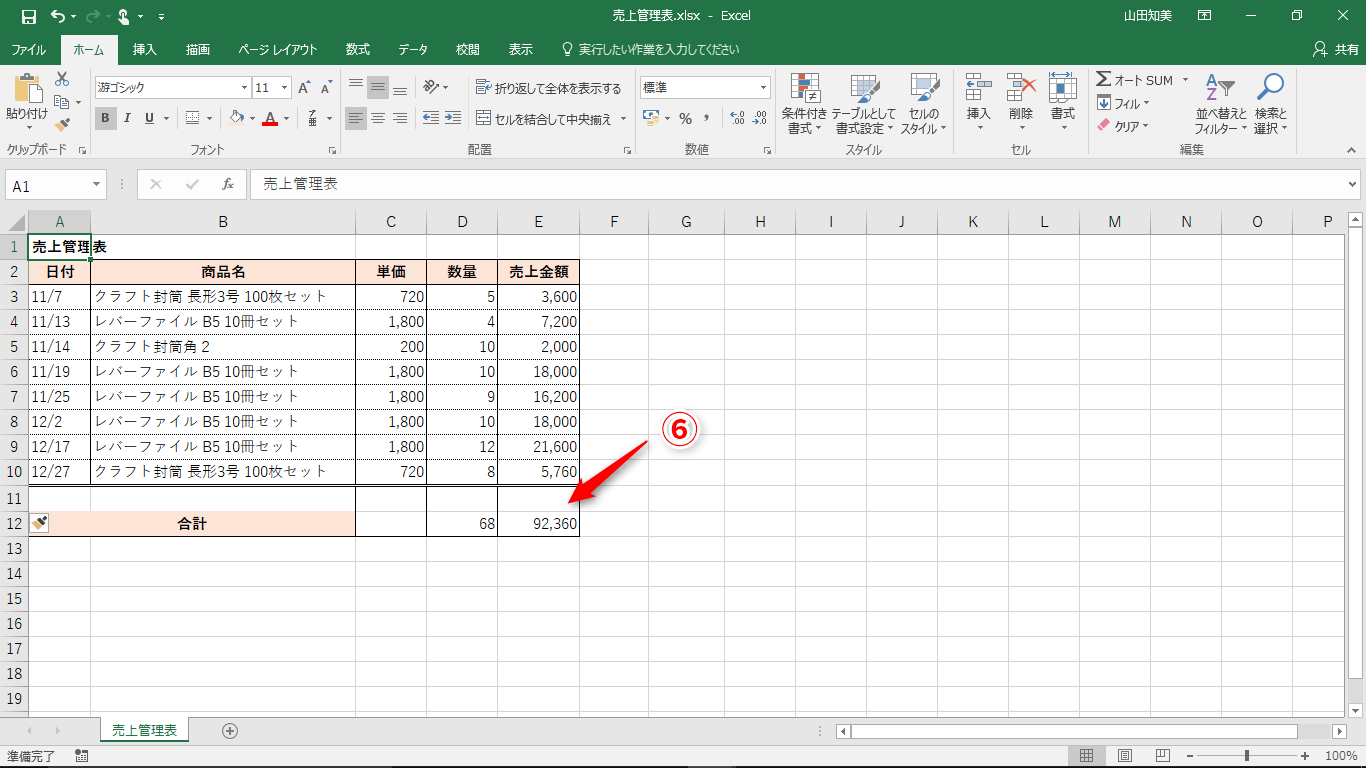1366x768 pixels.
Task: Open the 標準 number format dropdown
Action: [764, 88]
